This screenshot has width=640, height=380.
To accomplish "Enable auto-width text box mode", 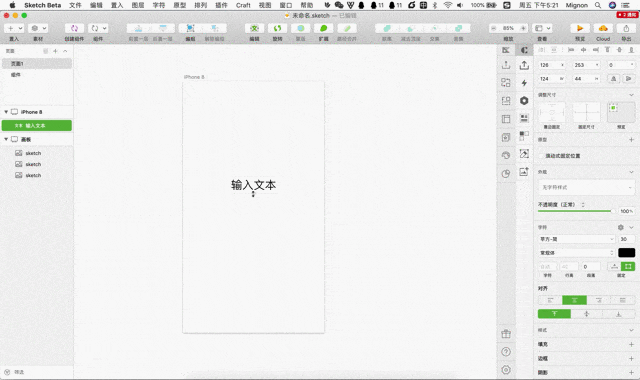I will tap(614, 267).
